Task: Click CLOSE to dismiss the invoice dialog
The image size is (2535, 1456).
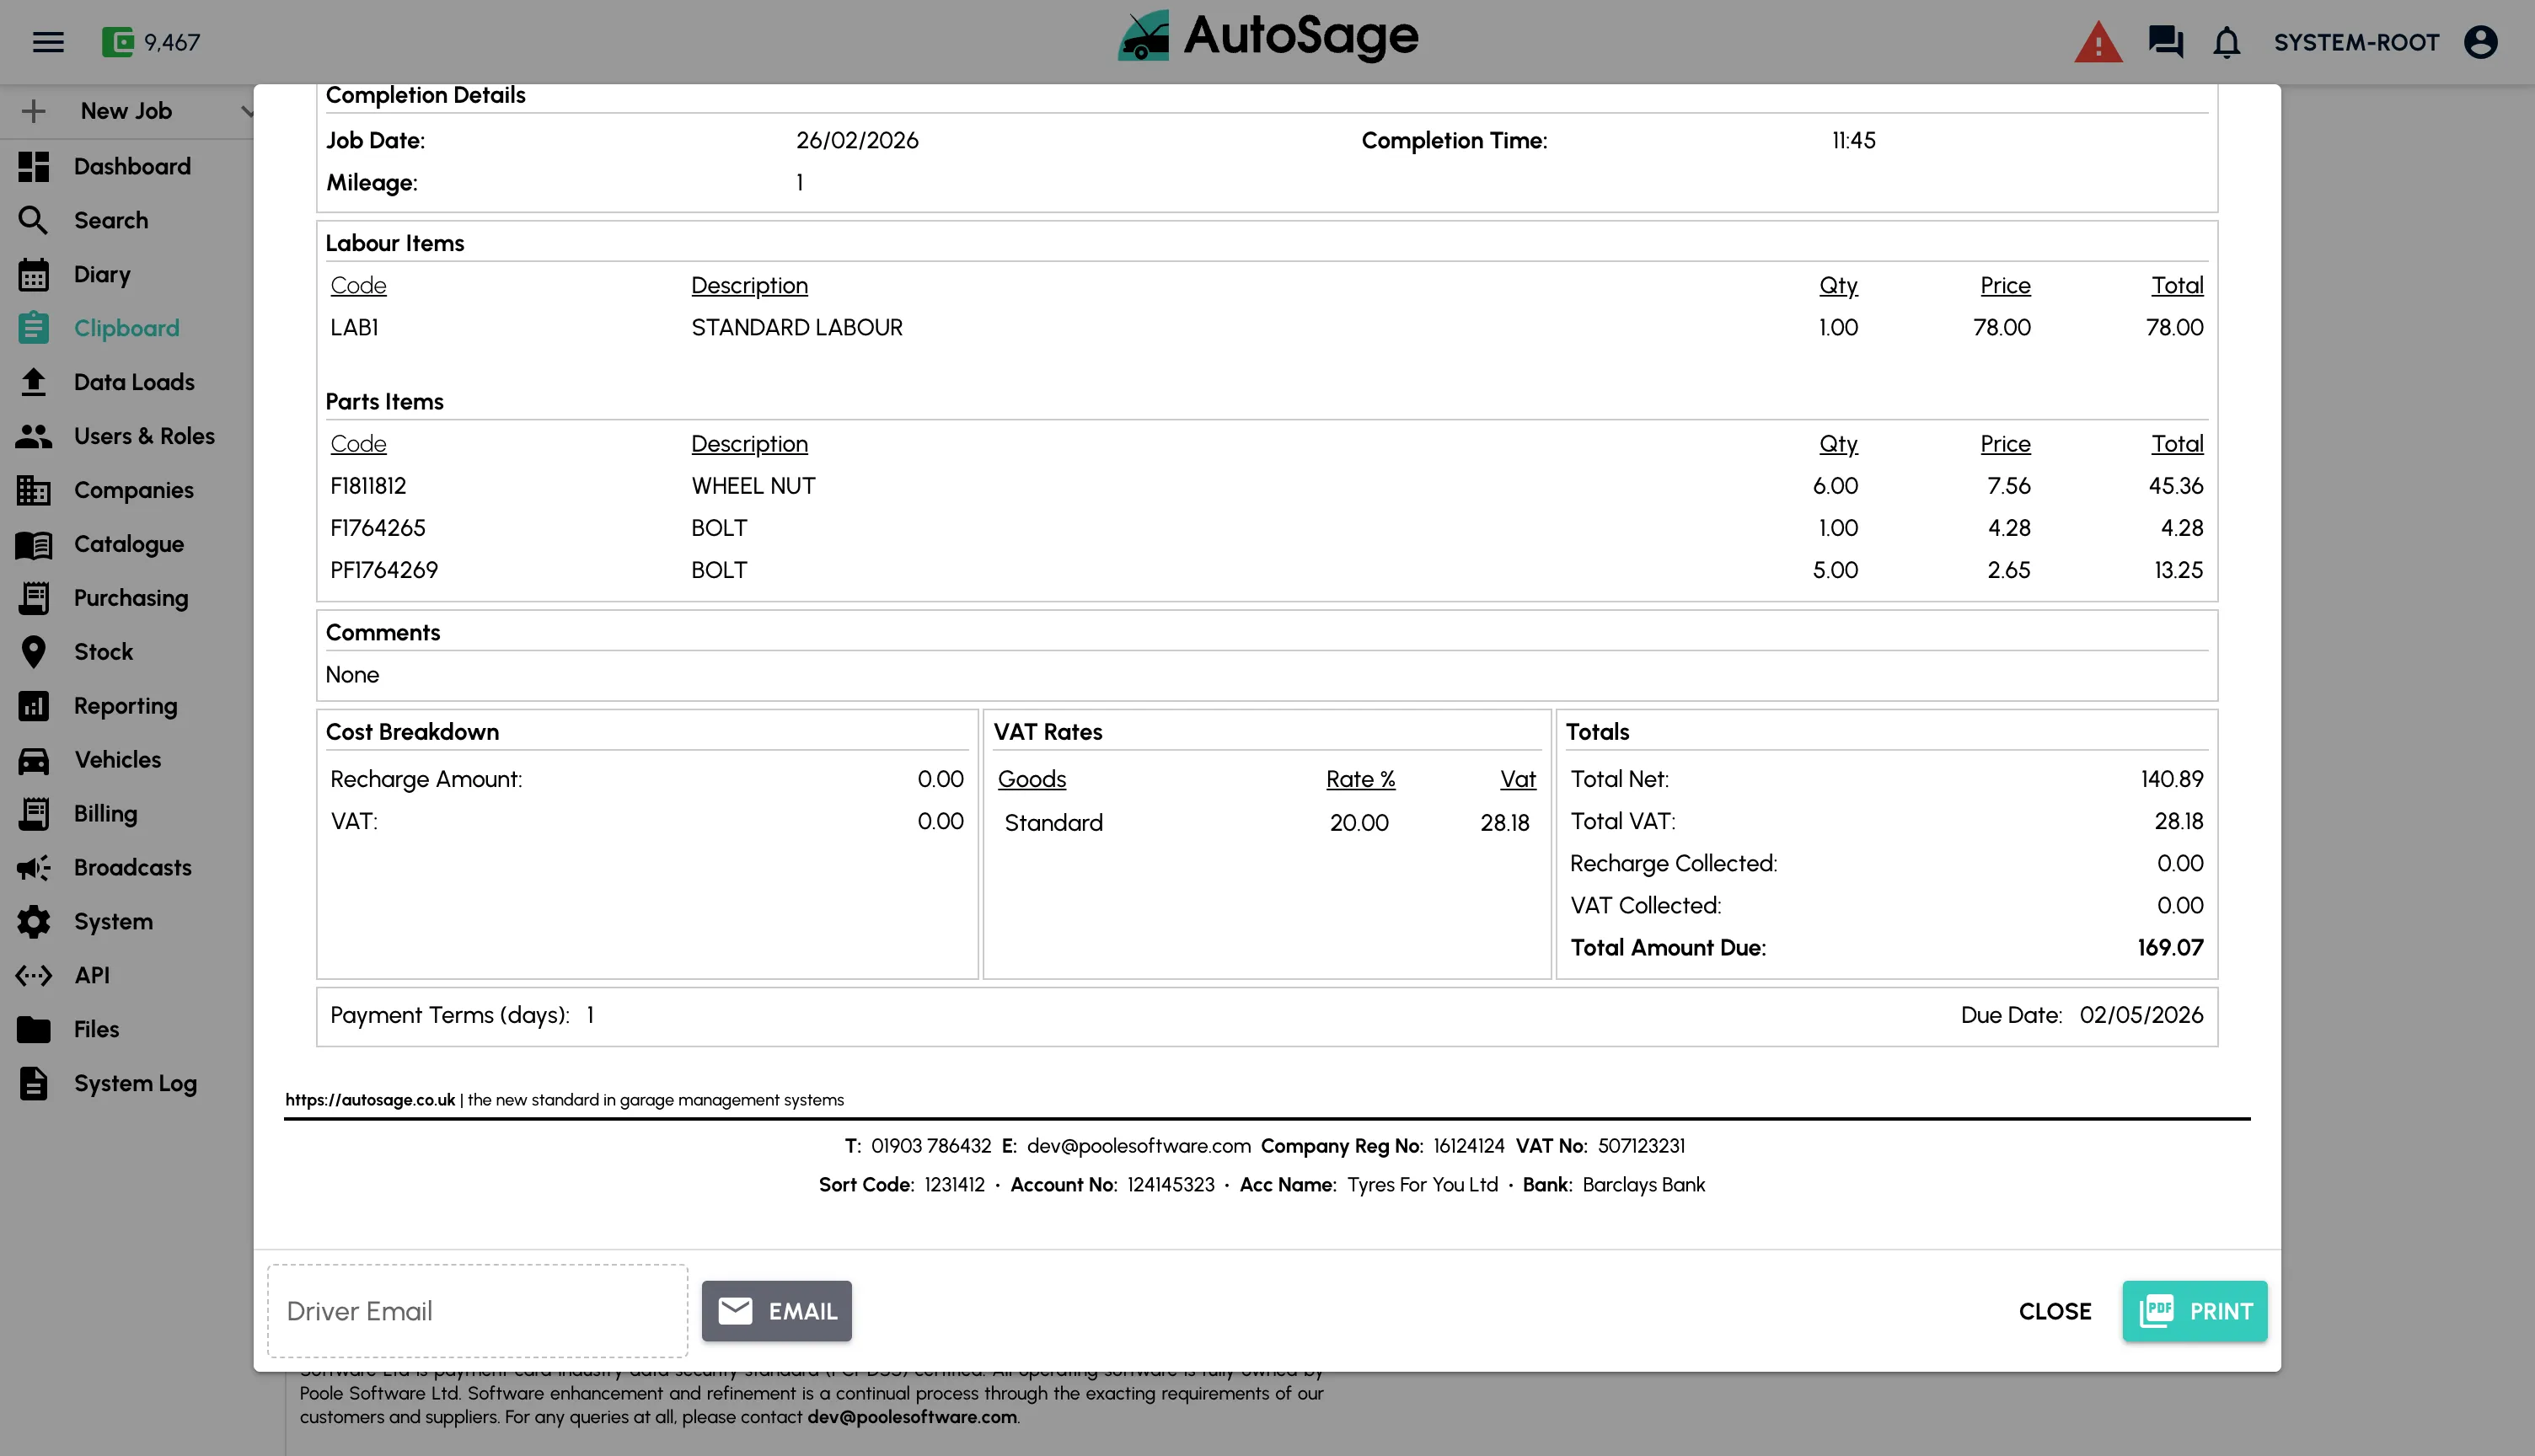Action: [2055, 1311]
